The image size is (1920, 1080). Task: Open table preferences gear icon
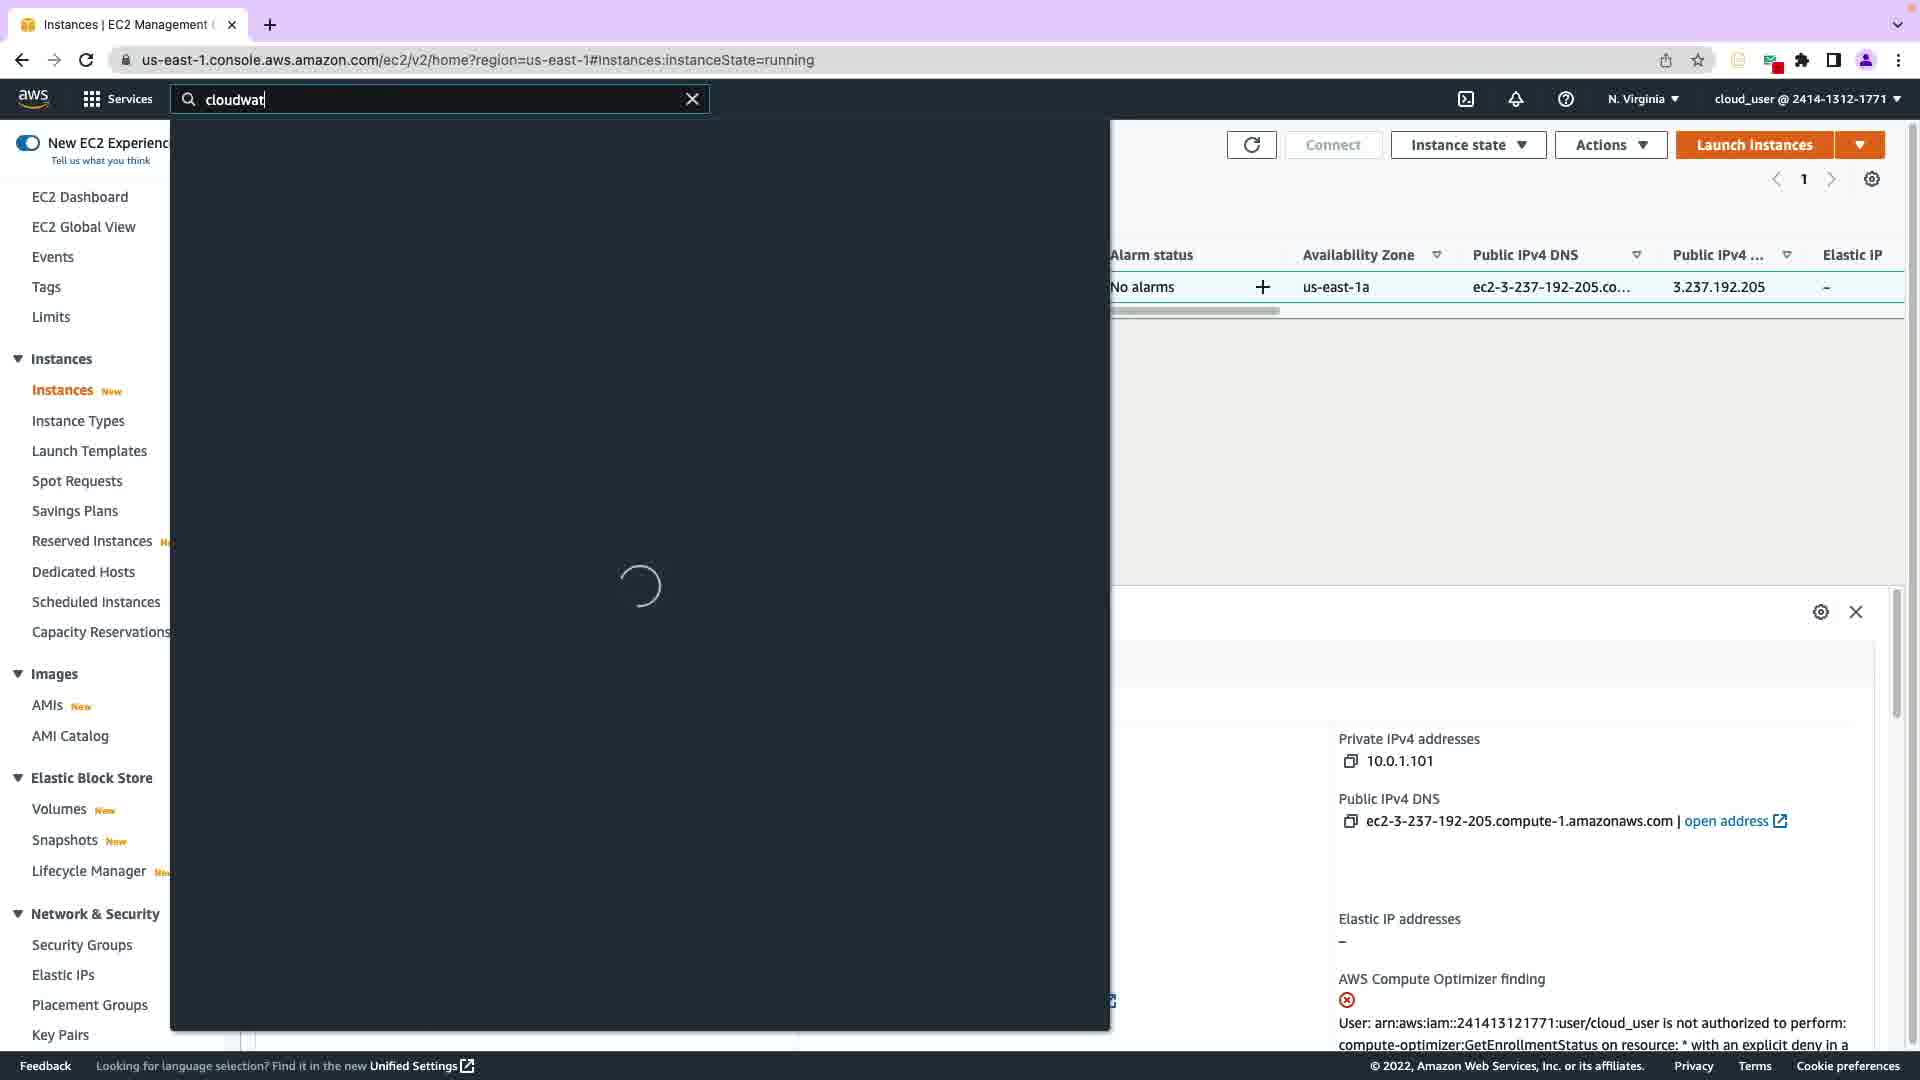pyautogui.click(x=1872, y=179)
